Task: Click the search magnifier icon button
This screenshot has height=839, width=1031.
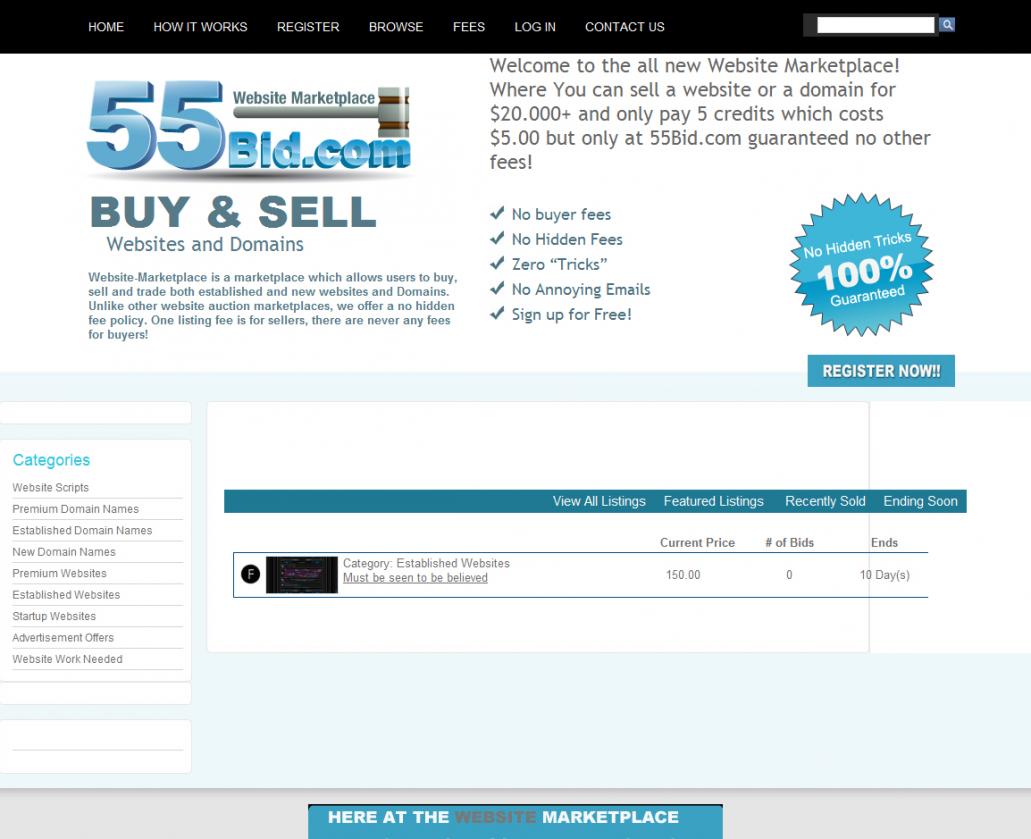Action: click(x=947, y=25)
